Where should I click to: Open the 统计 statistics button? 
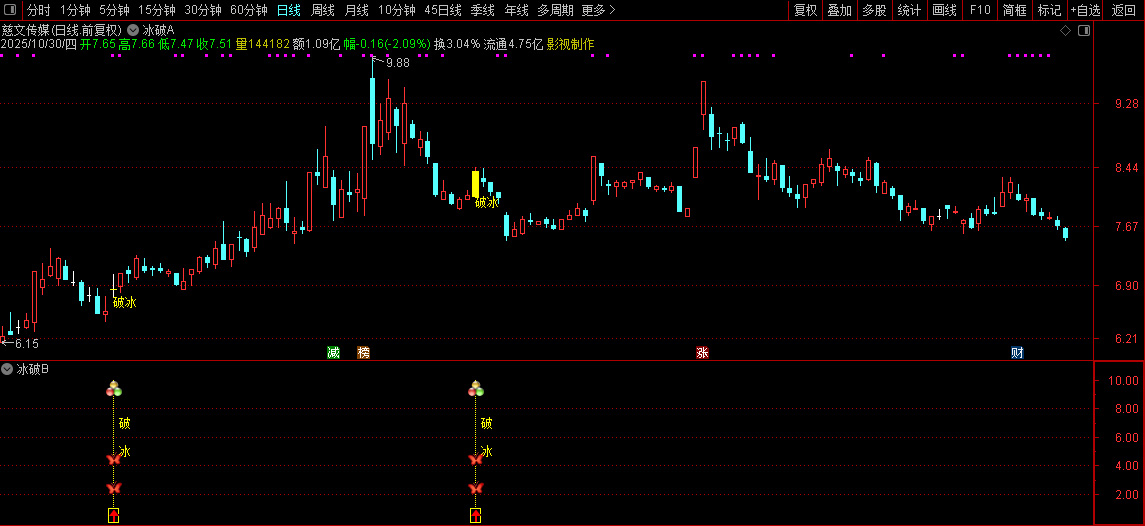[x=909, y=10]
